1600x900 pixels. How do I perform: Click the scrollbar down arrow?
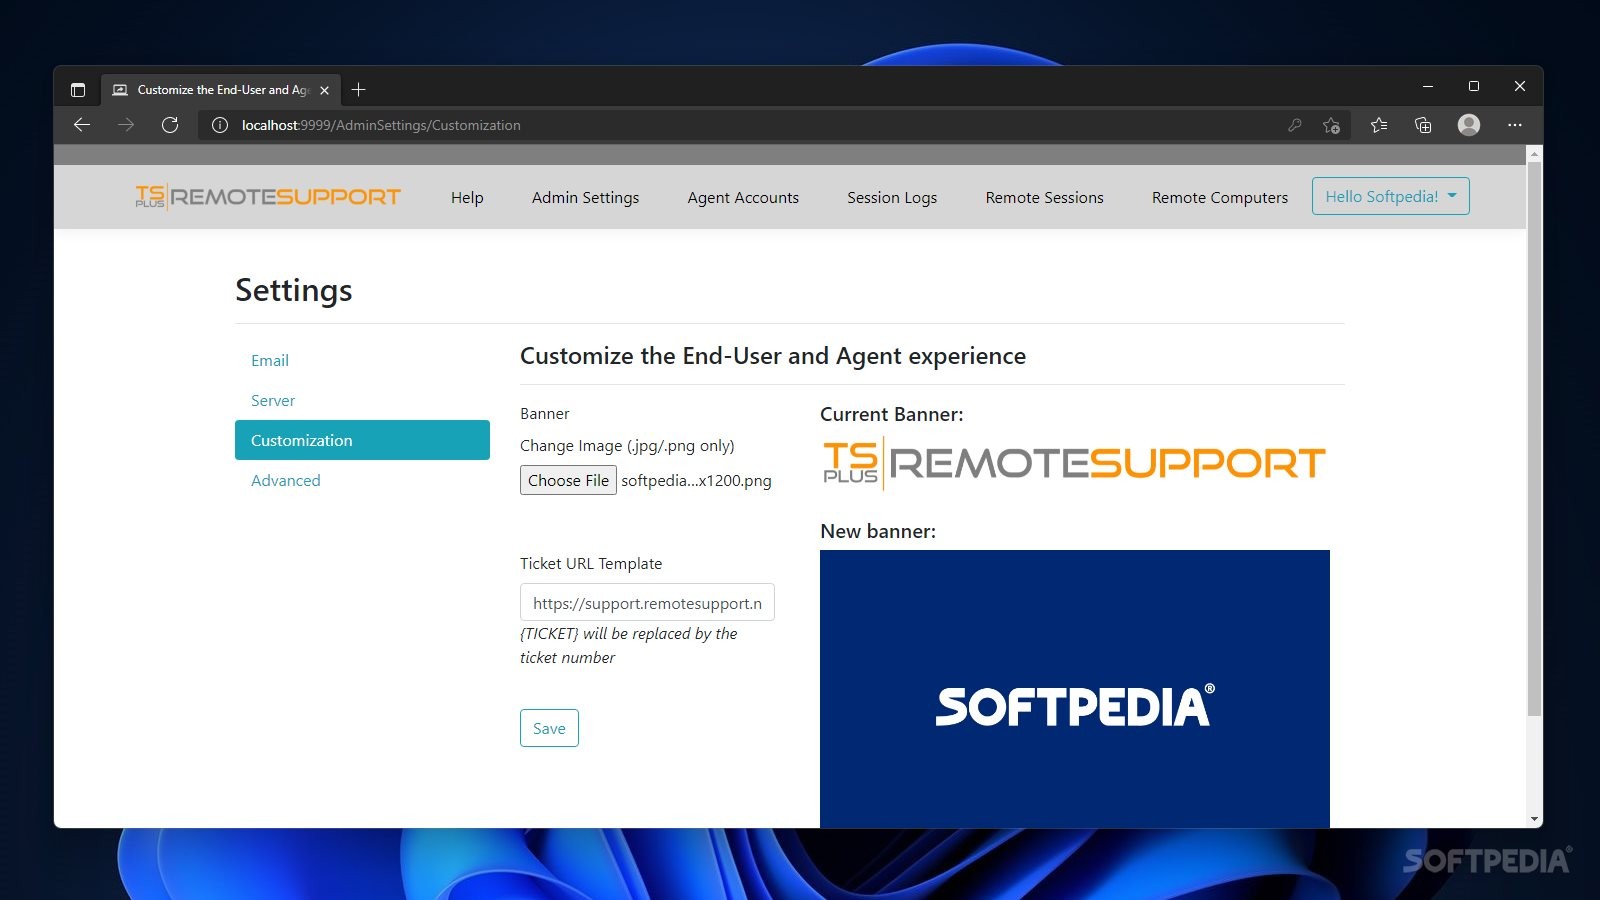(1535, 819)
